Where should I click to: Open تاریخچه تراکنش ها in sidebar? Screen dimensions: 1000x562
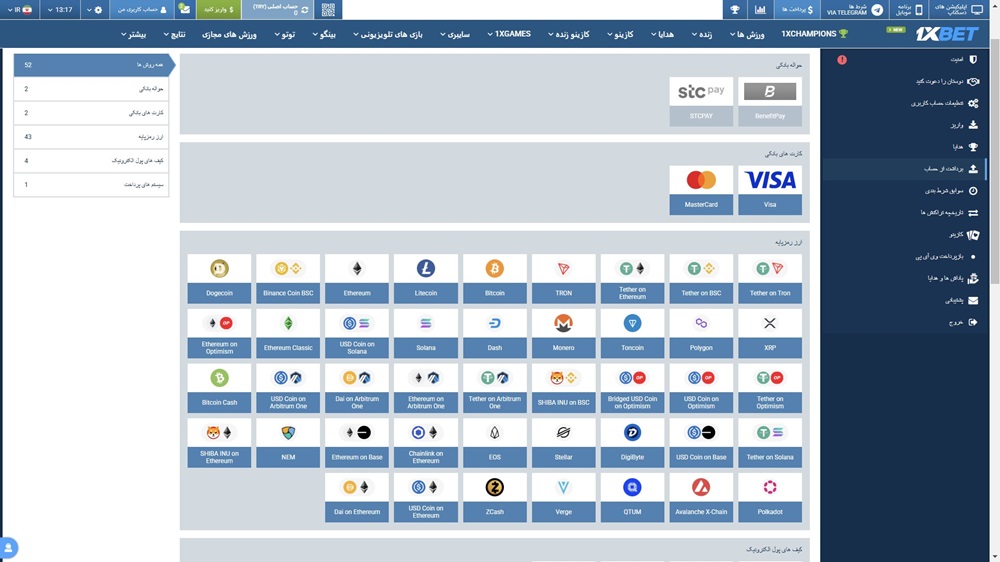904,212
